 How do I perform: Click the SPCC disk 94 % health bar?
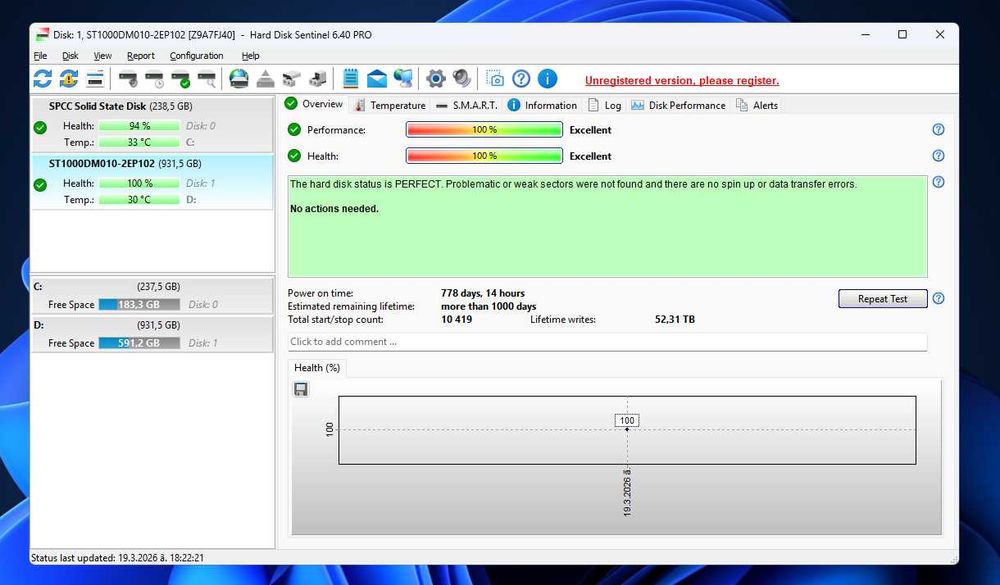coord(139,126)
